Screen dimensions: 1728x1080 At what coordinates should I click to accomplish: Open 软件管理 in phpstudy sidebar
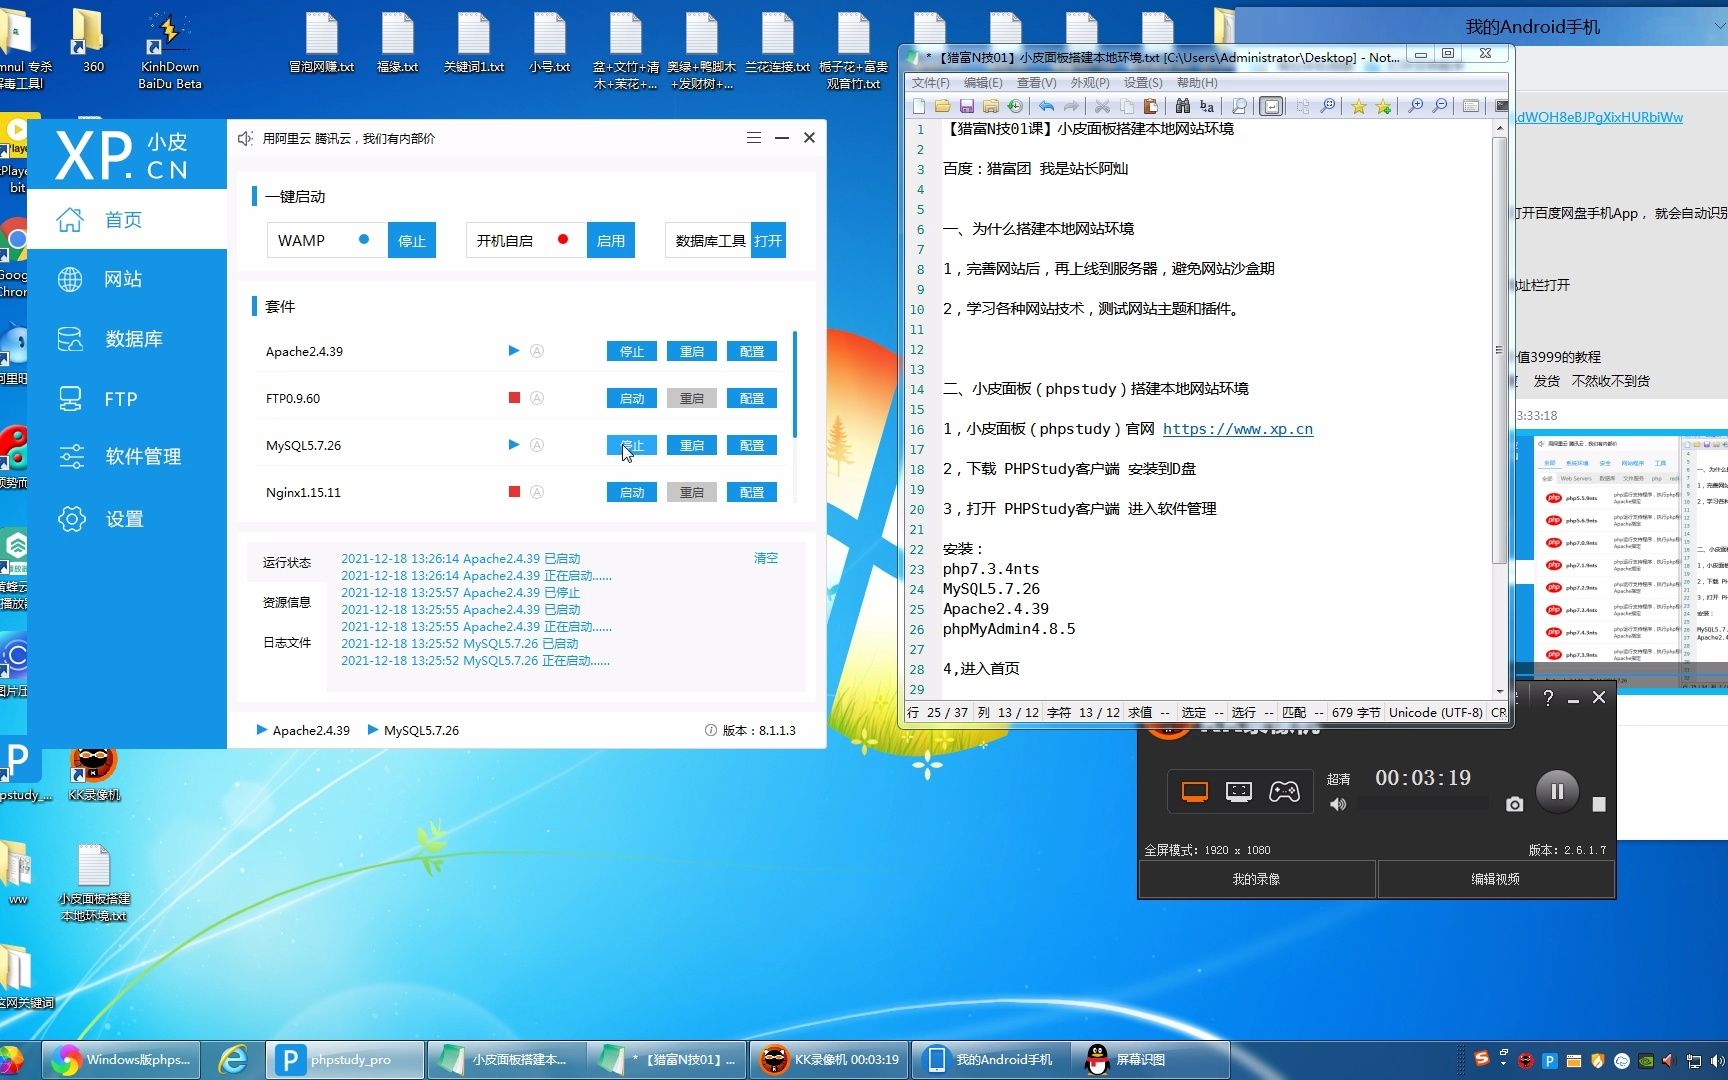point(127,457)
